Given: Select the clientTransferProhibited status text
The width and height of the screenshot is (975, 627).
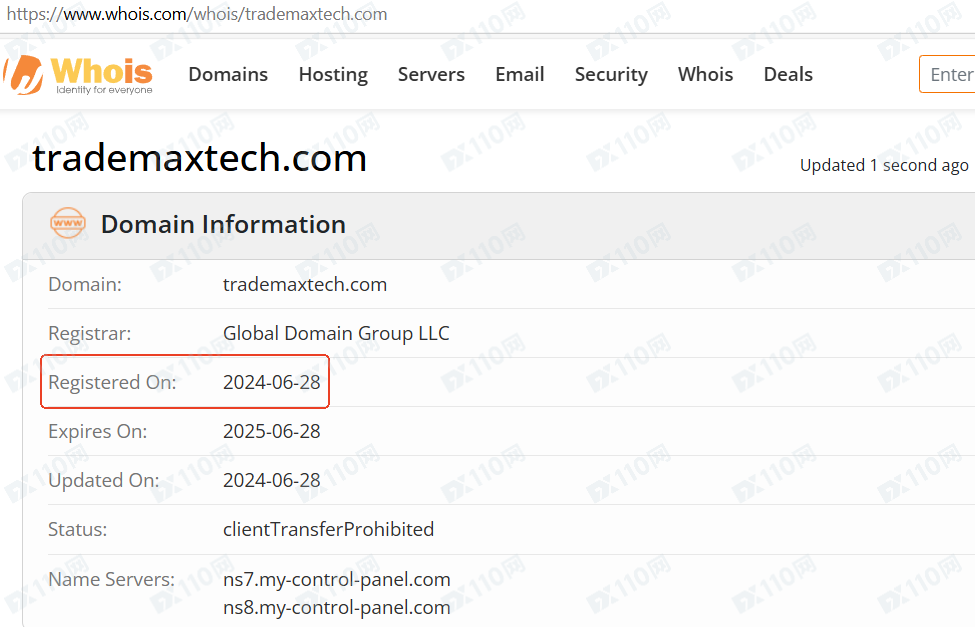Looking at the screenshot, I should [328, 529].
